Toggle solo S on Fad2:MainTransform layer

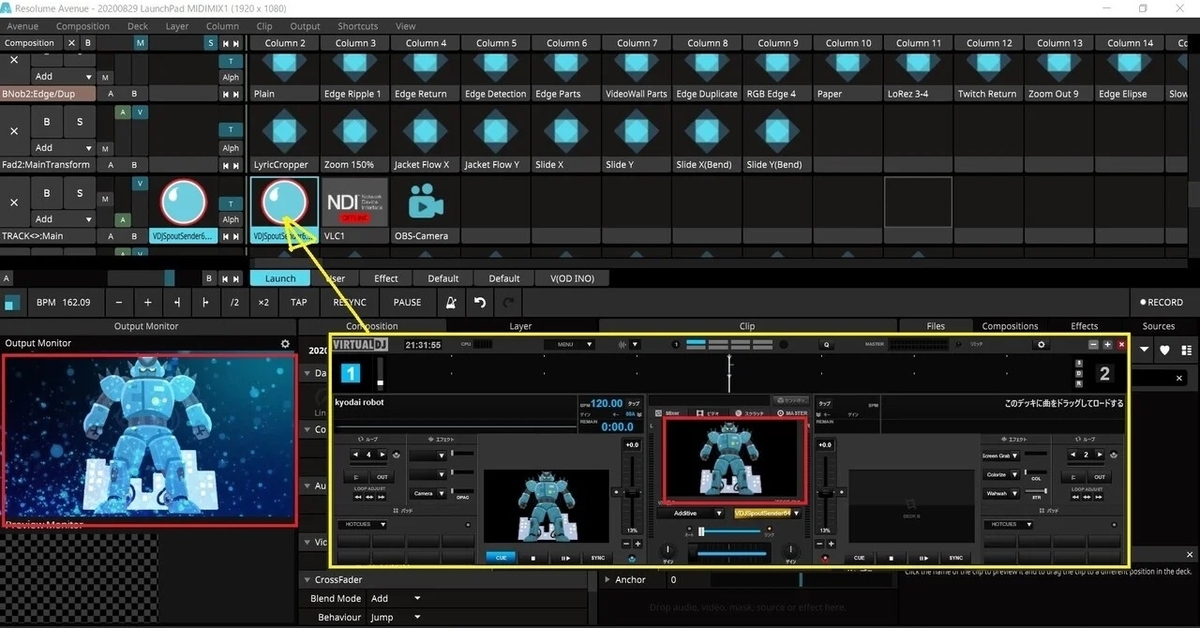pos(80,121)
